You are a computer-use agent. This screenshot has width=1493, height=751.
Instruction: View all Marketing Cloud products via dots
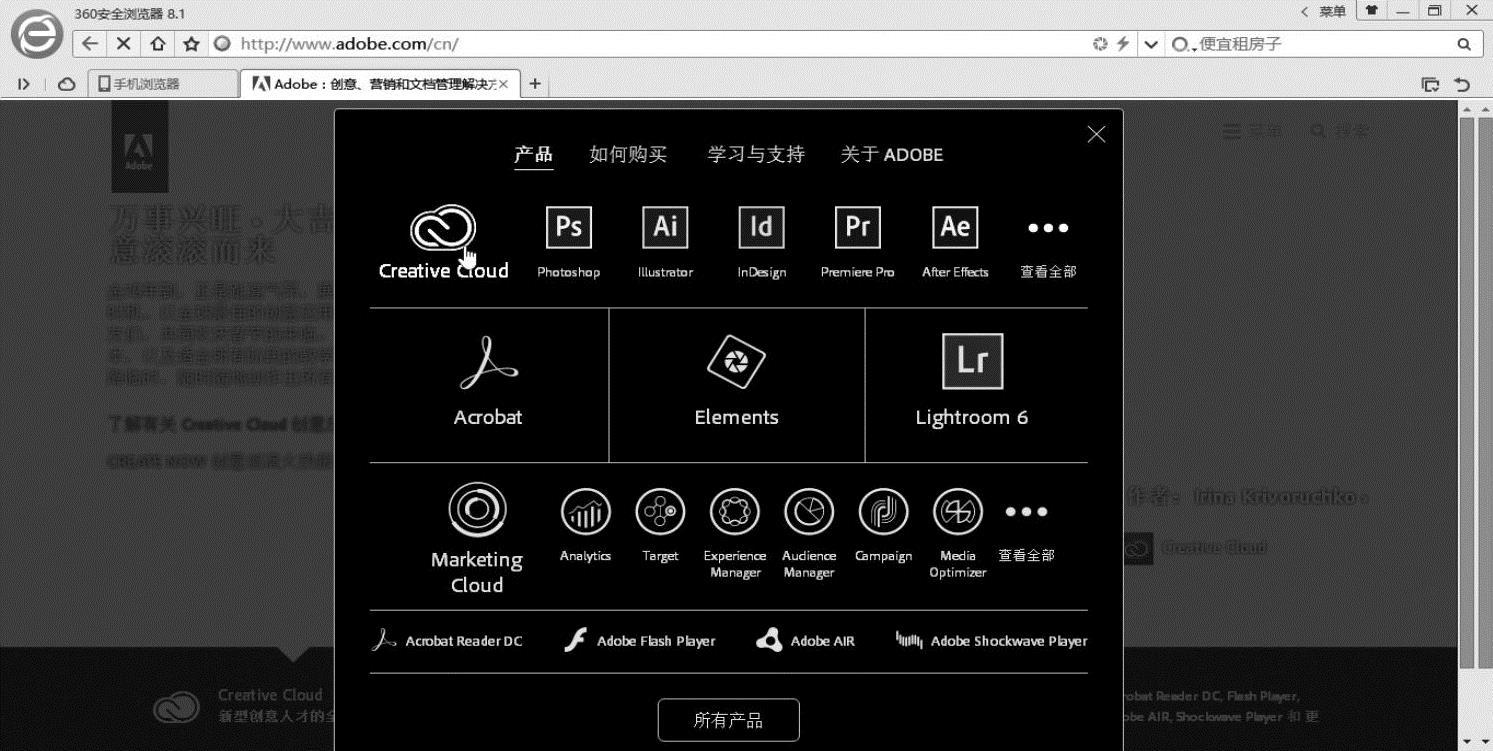[1026, 512]
